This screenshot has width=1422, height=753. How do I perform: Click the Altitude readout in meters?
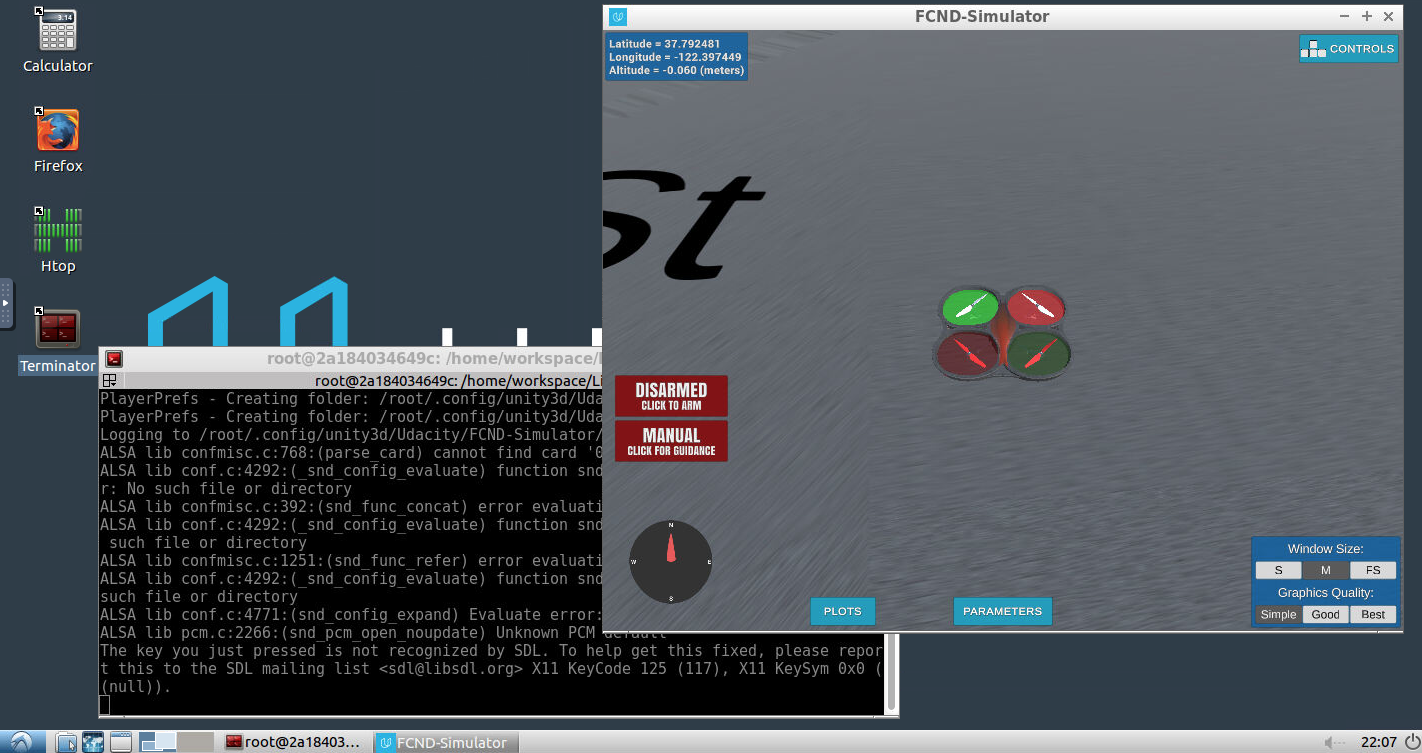[x=676, y=71]
